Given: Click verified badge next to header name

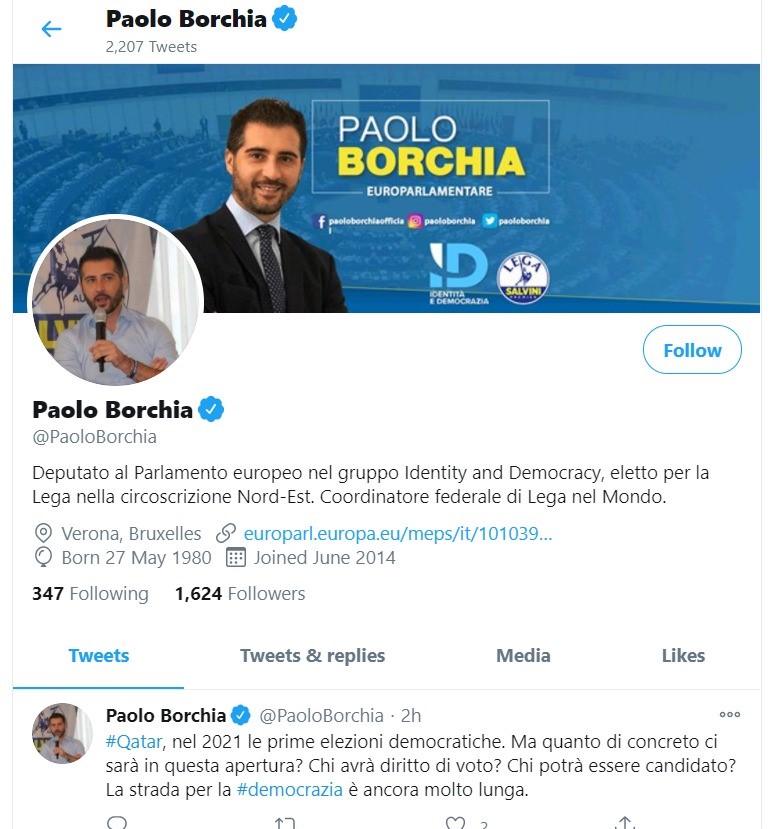Looking at the screenshot, I should (284, 19).
